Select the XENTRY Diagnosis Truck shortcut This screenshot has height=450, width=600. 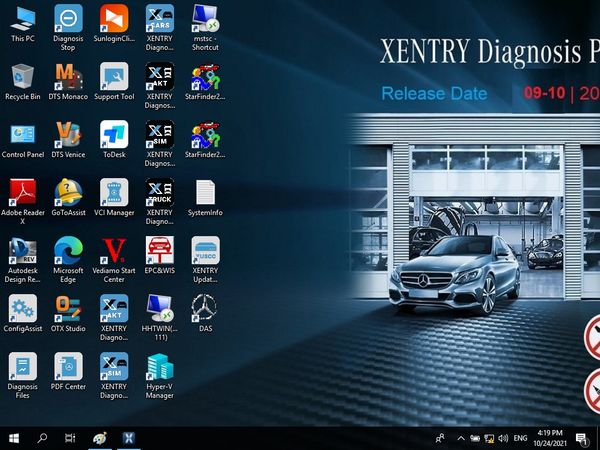click(x=159, y=192)
